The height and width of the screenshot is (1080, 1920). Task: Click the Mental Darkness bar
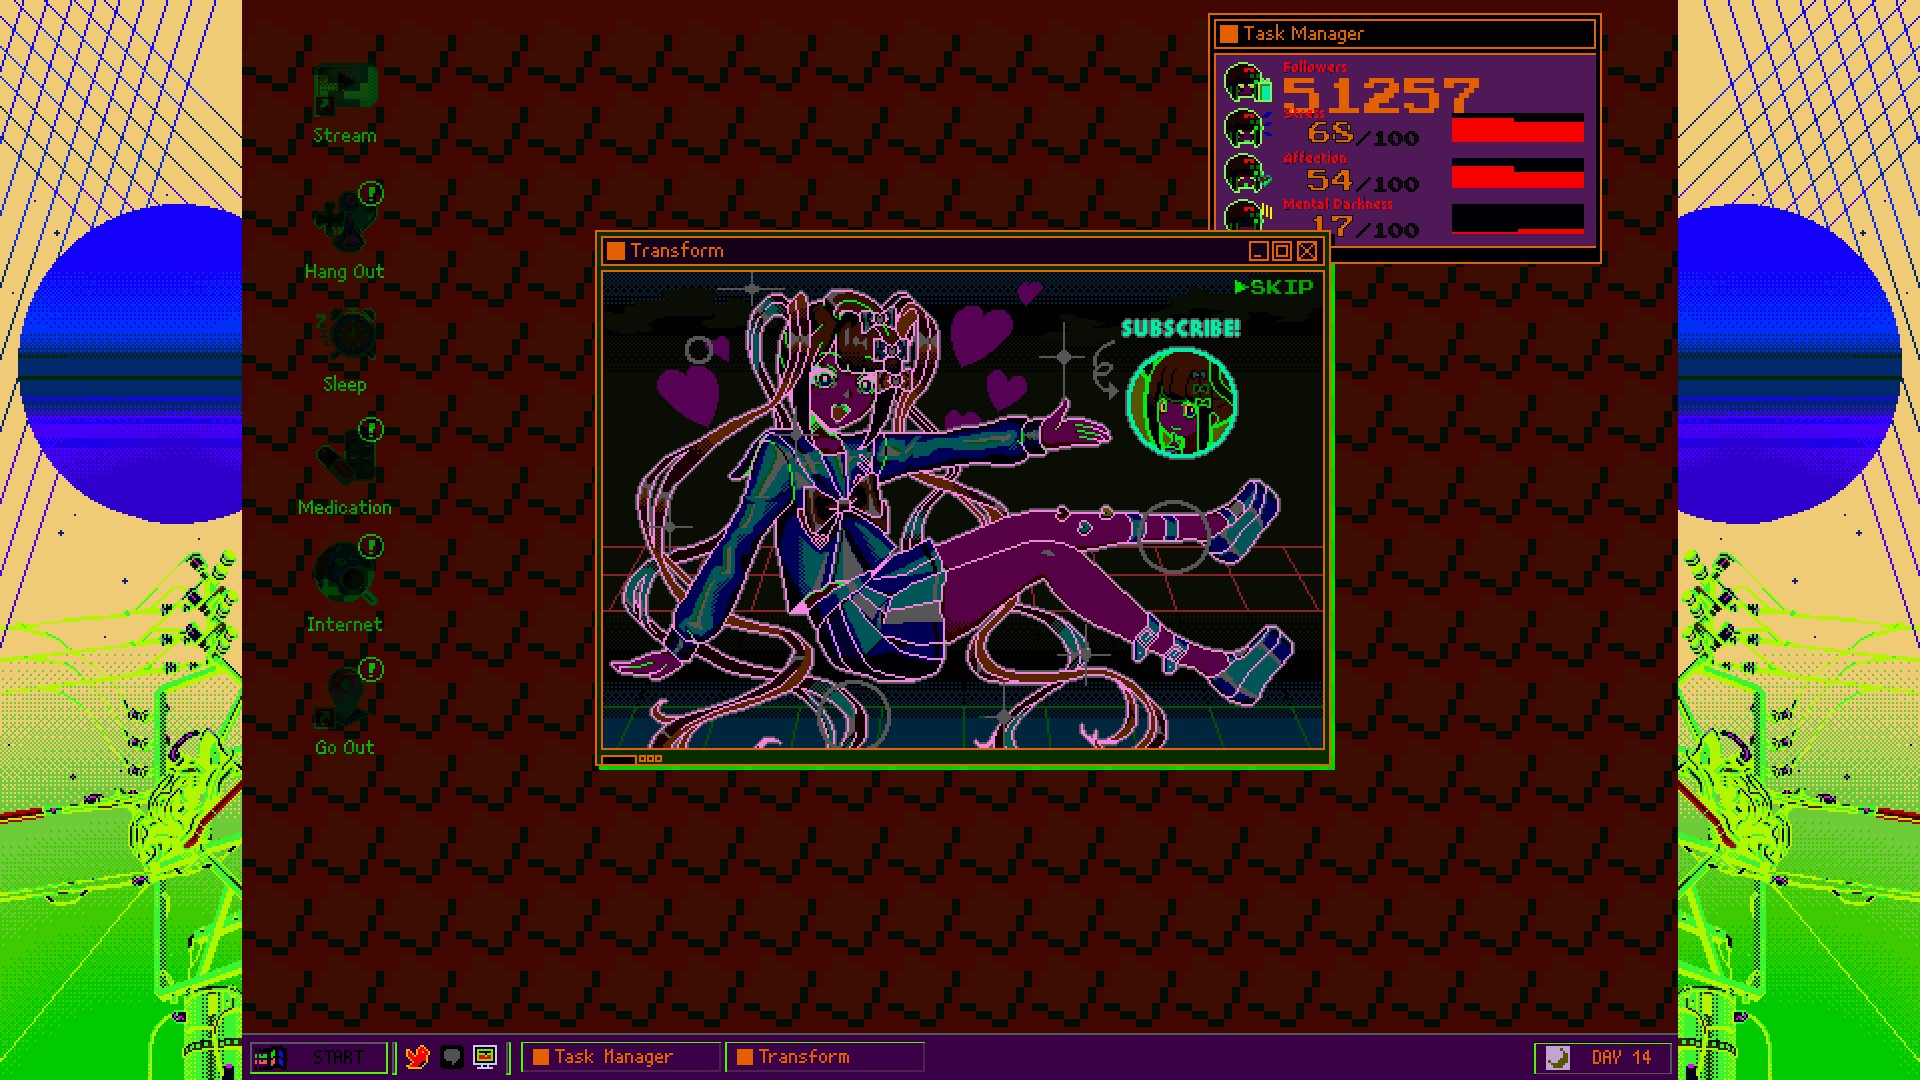1517,217
